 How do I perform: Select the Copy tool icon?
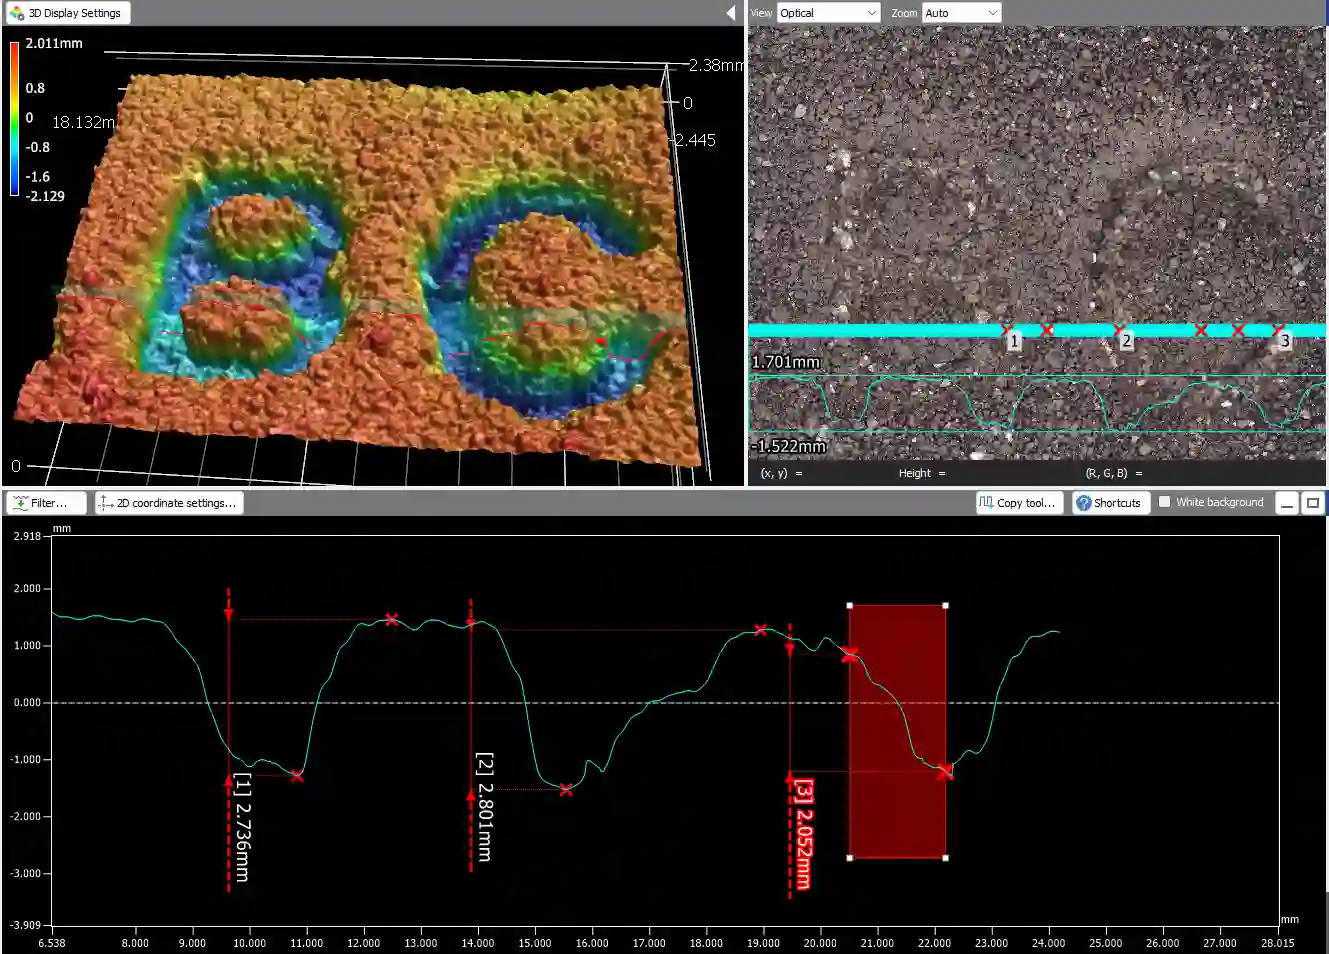point(984,502)
